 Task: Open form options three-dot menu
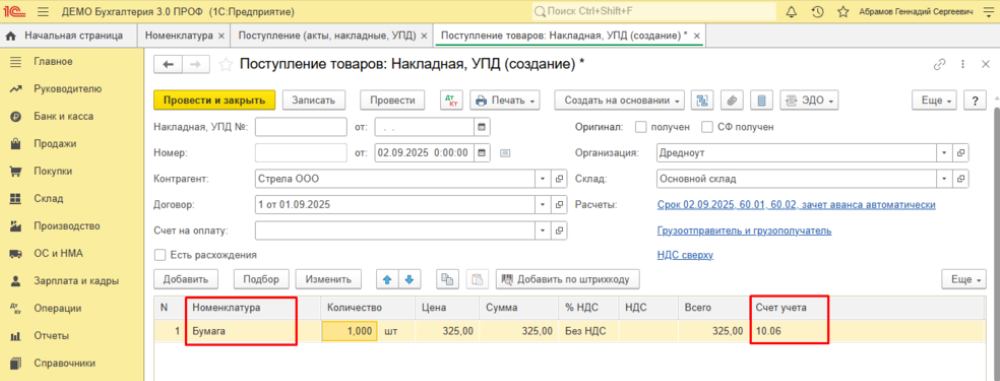pyautogui.click(x=962, y=64)
